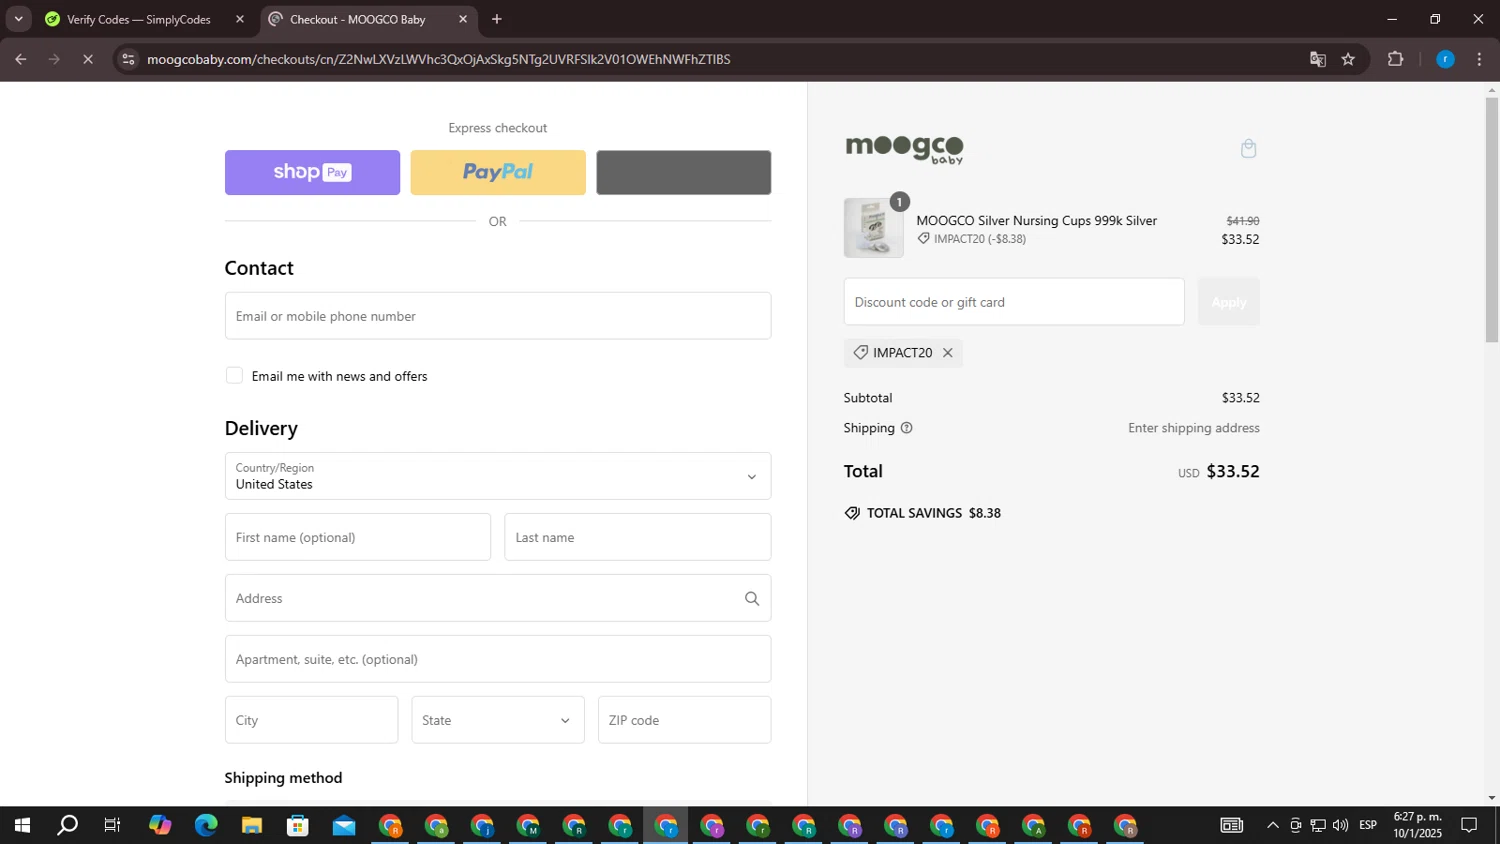1500x844 pixels.
Task: Switch to the Verify Codes — SimplyCodes tab
Action: pos(138,19)
